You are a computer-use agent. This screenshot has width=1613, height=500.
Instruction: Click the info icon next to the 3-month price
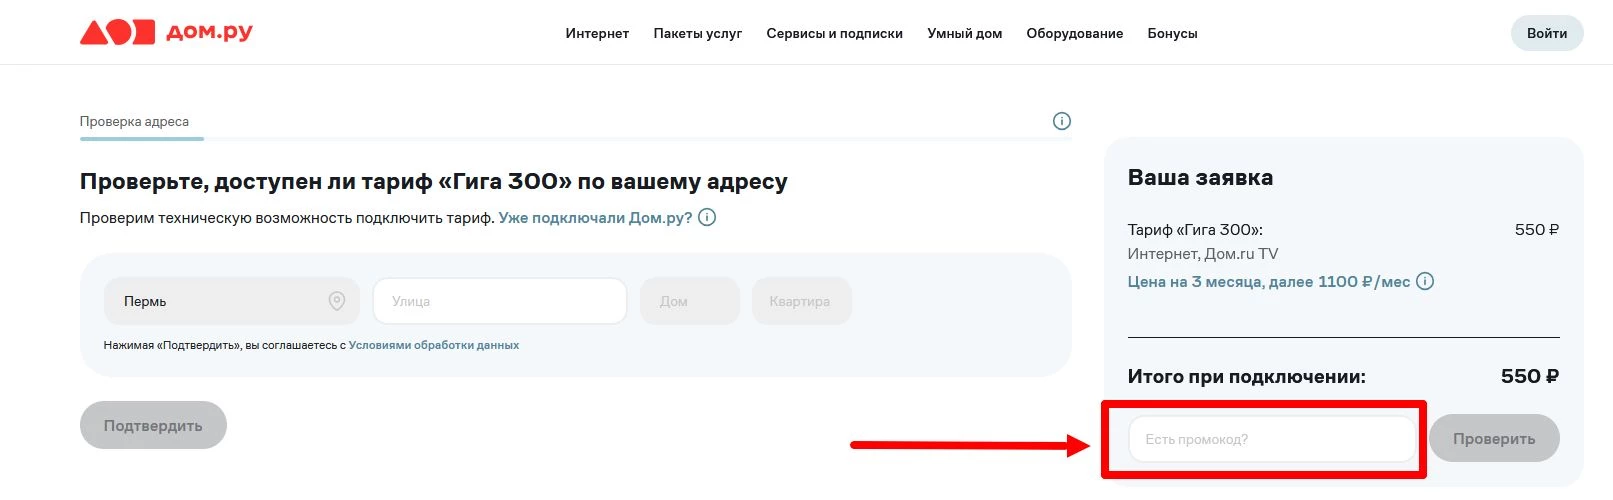coord(1425,281)
